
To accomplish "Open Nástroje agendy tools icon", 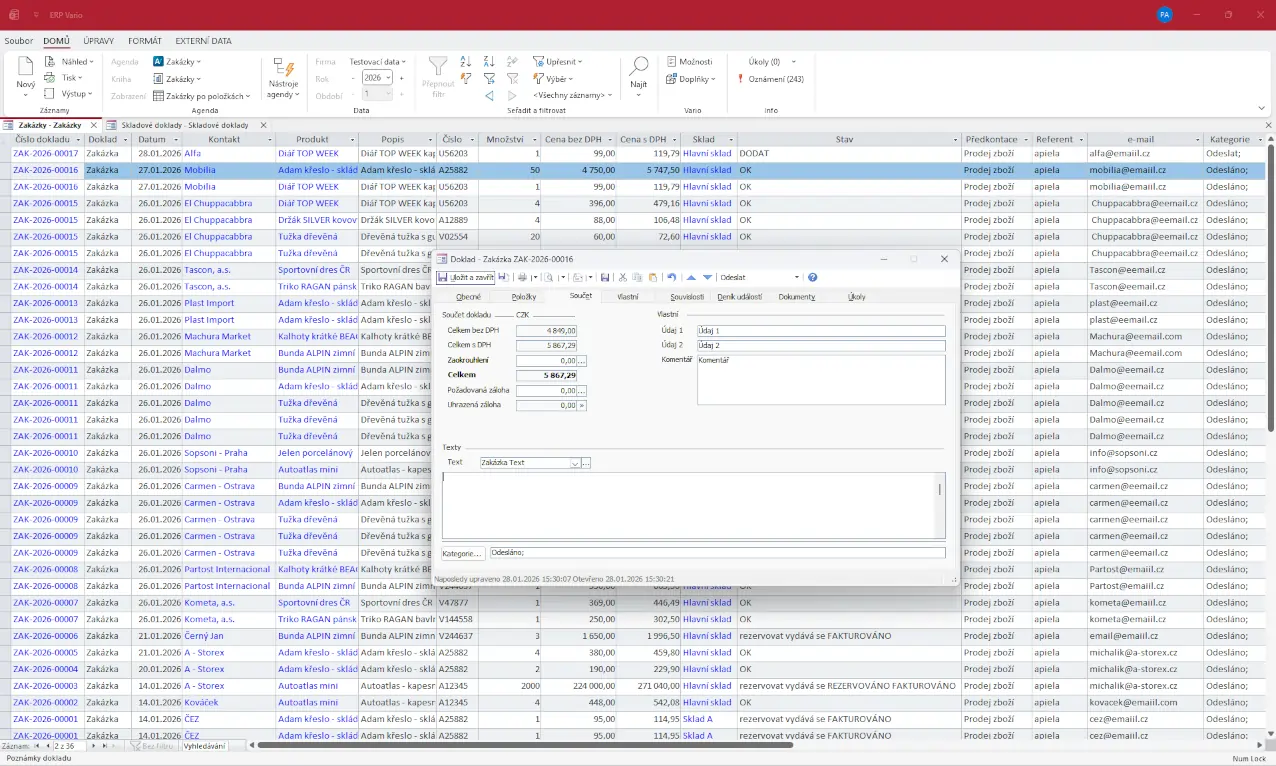I will pyautogui.click(x=283, y=69).
